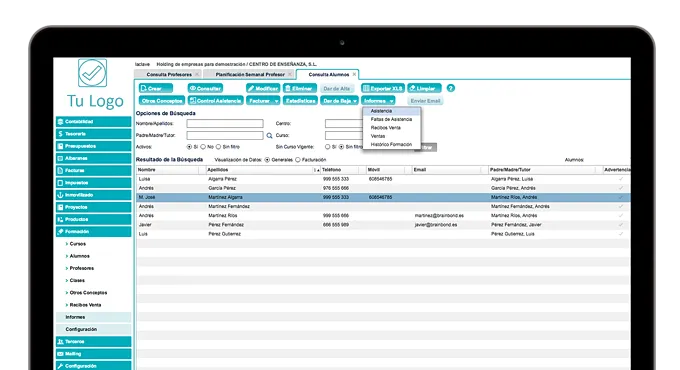This screenshot has height=370, width=680.
Task: Select Activos Sí radio button
Action: 189,147
